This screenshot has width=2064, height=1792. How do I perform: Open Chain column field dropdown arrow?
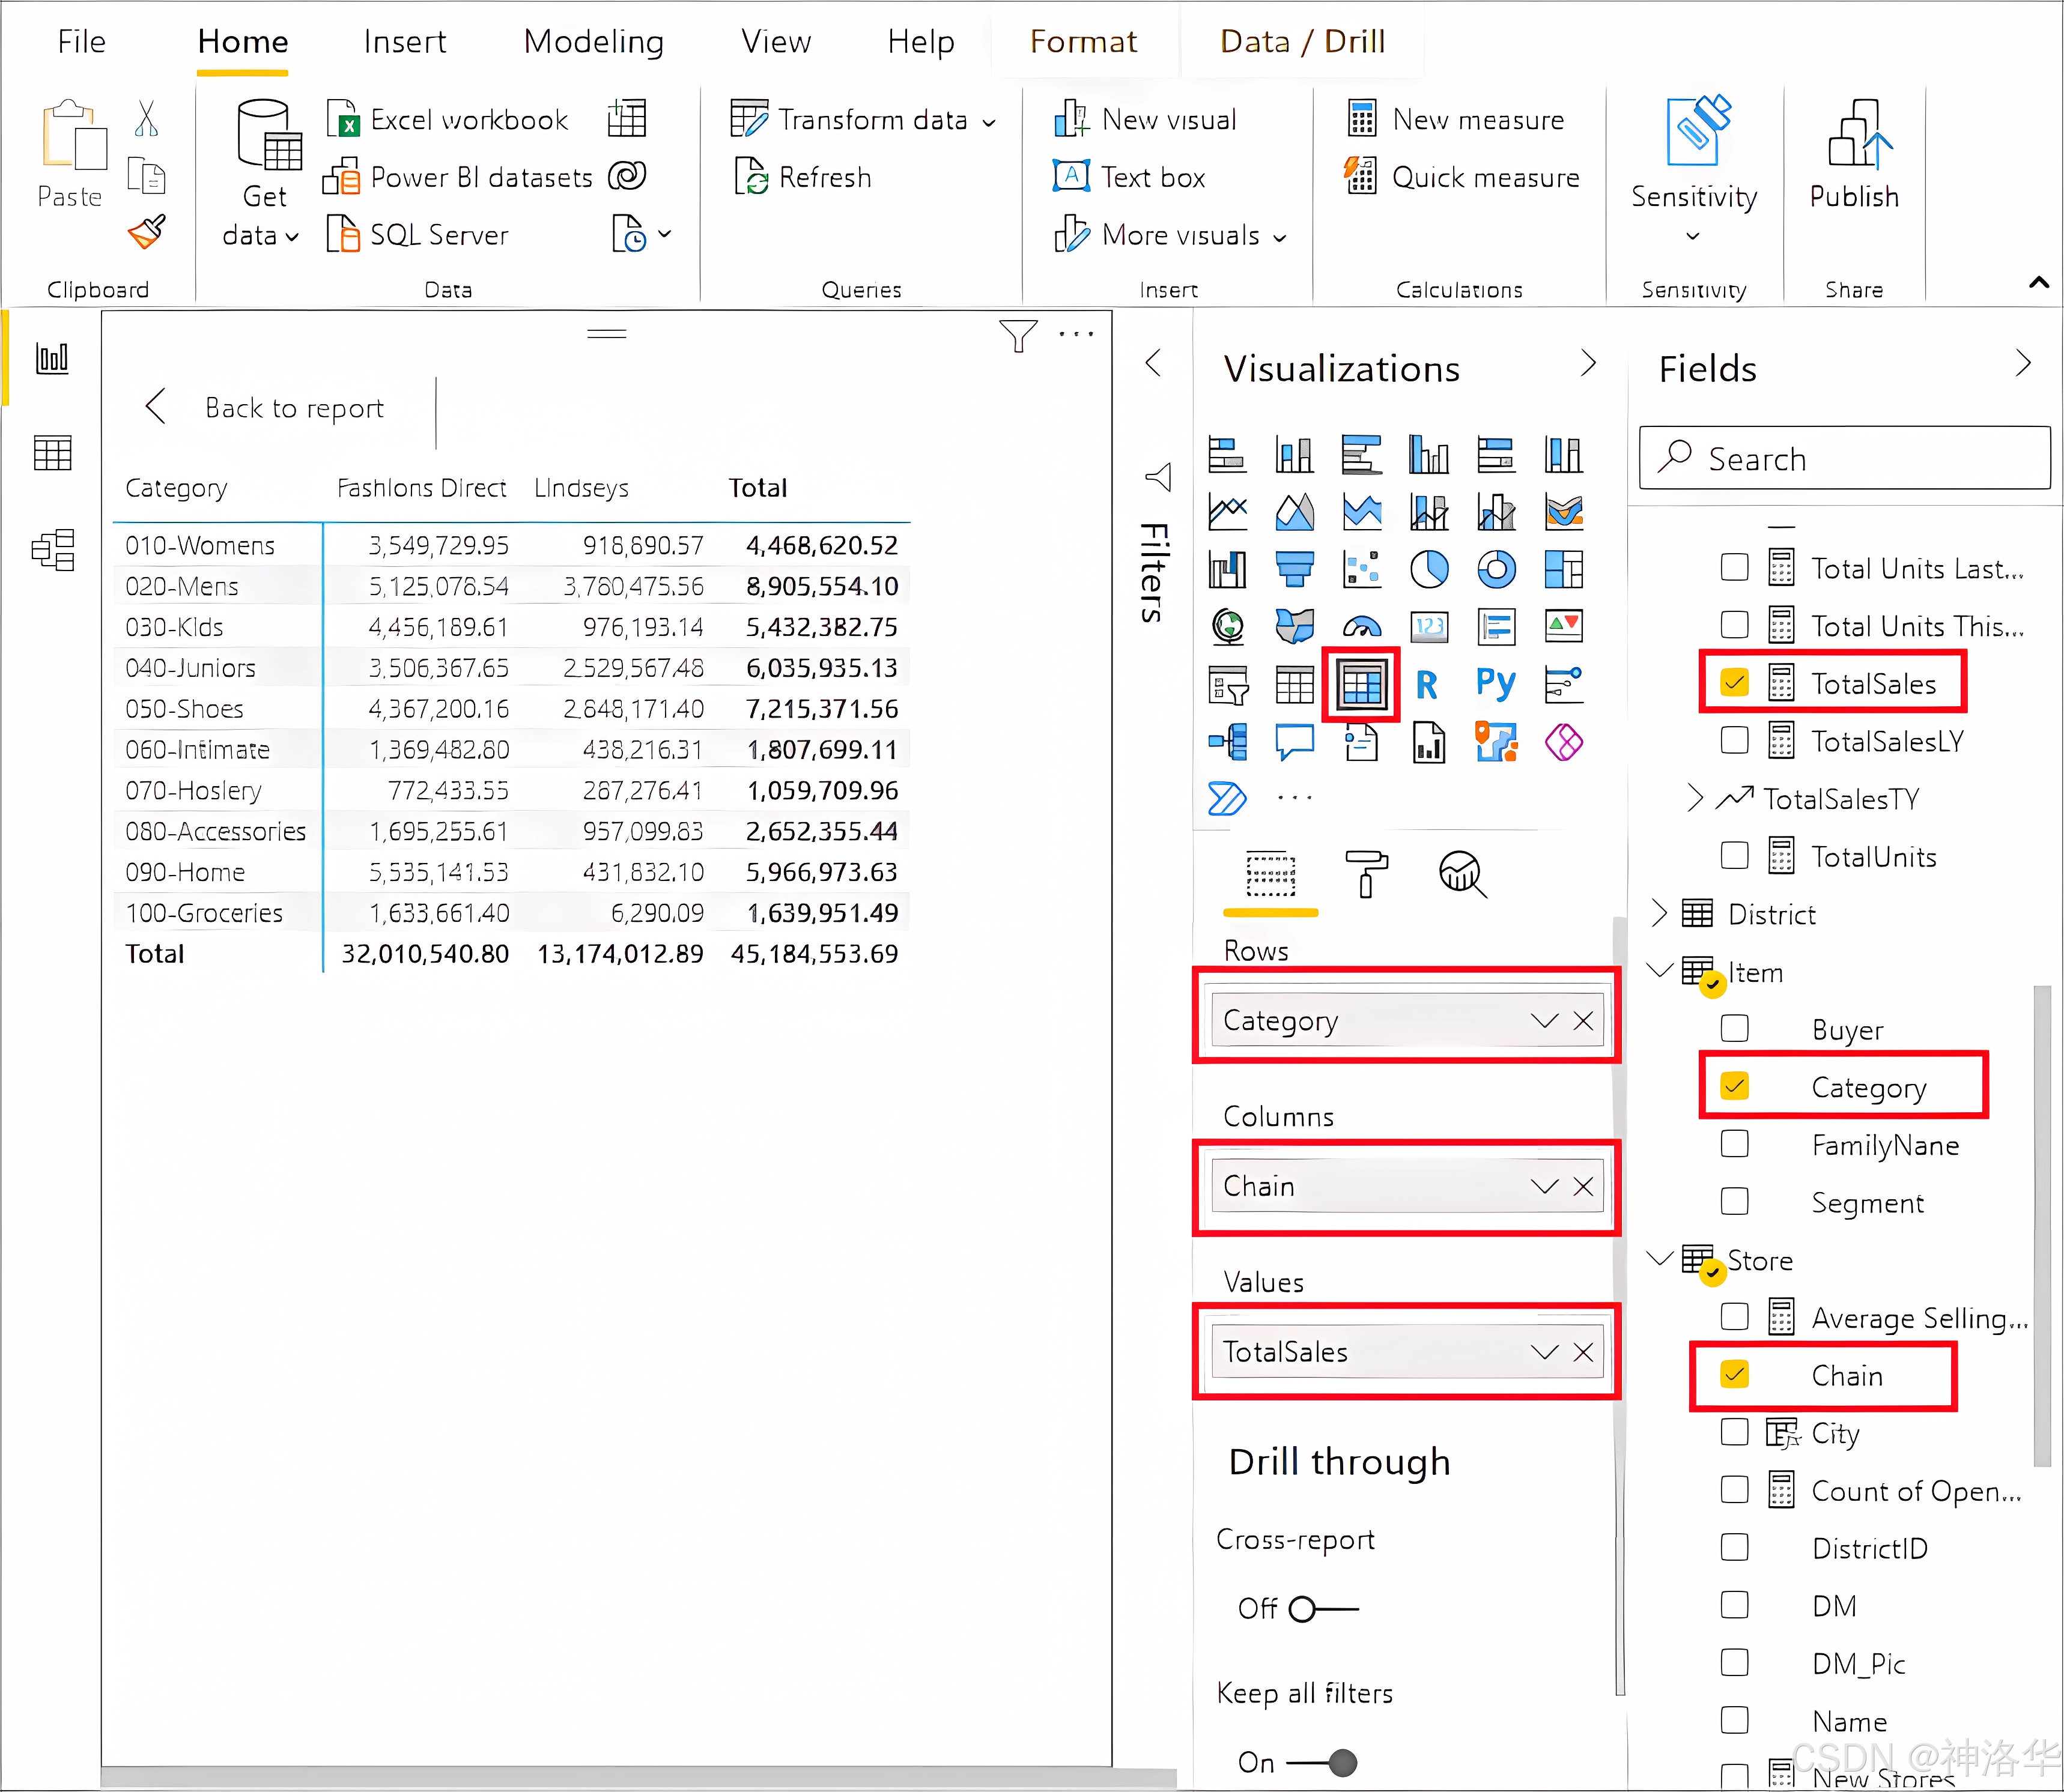coord(1544,1187)
